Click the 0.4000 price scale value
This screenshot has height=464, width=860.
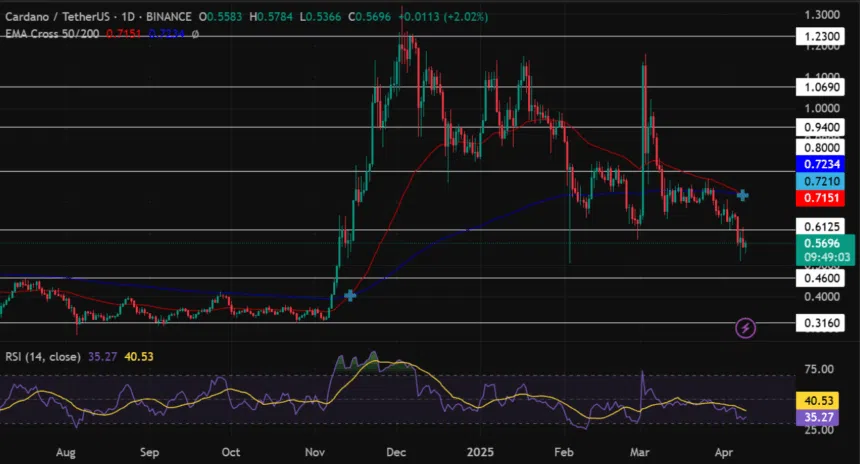point(822,297)
